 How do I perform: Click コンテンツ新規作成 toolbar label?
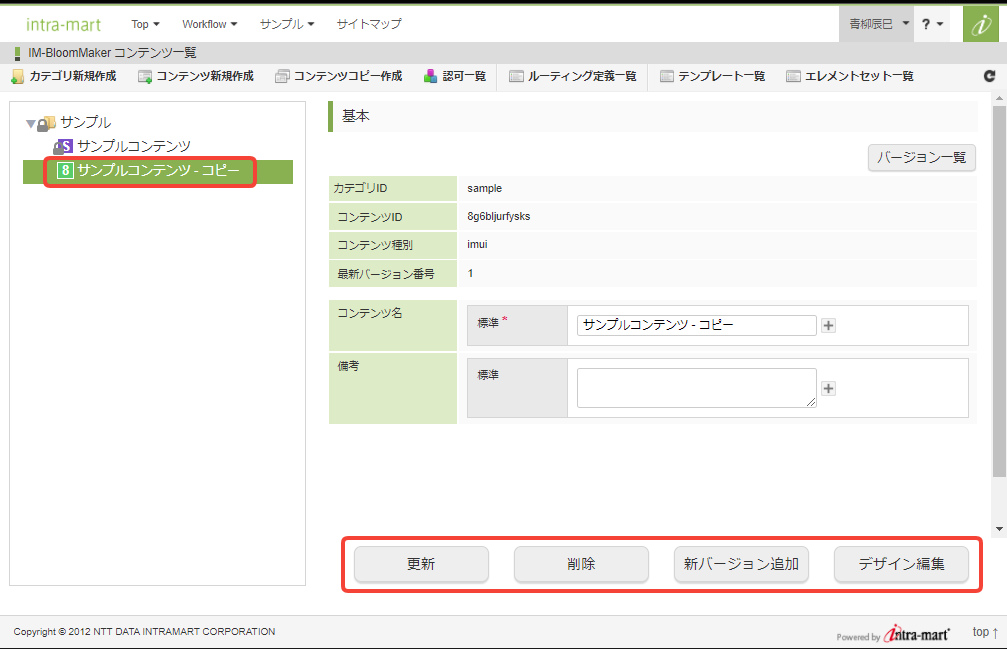click(205, 76)
